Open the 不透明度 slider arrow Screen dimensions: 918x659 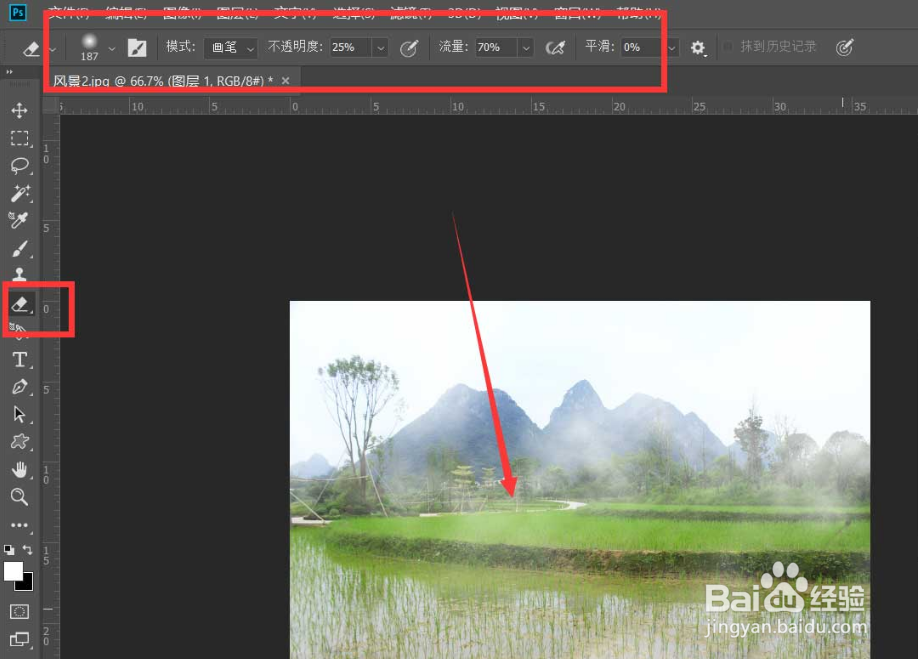pyautogui.click(x=381, y=48)
